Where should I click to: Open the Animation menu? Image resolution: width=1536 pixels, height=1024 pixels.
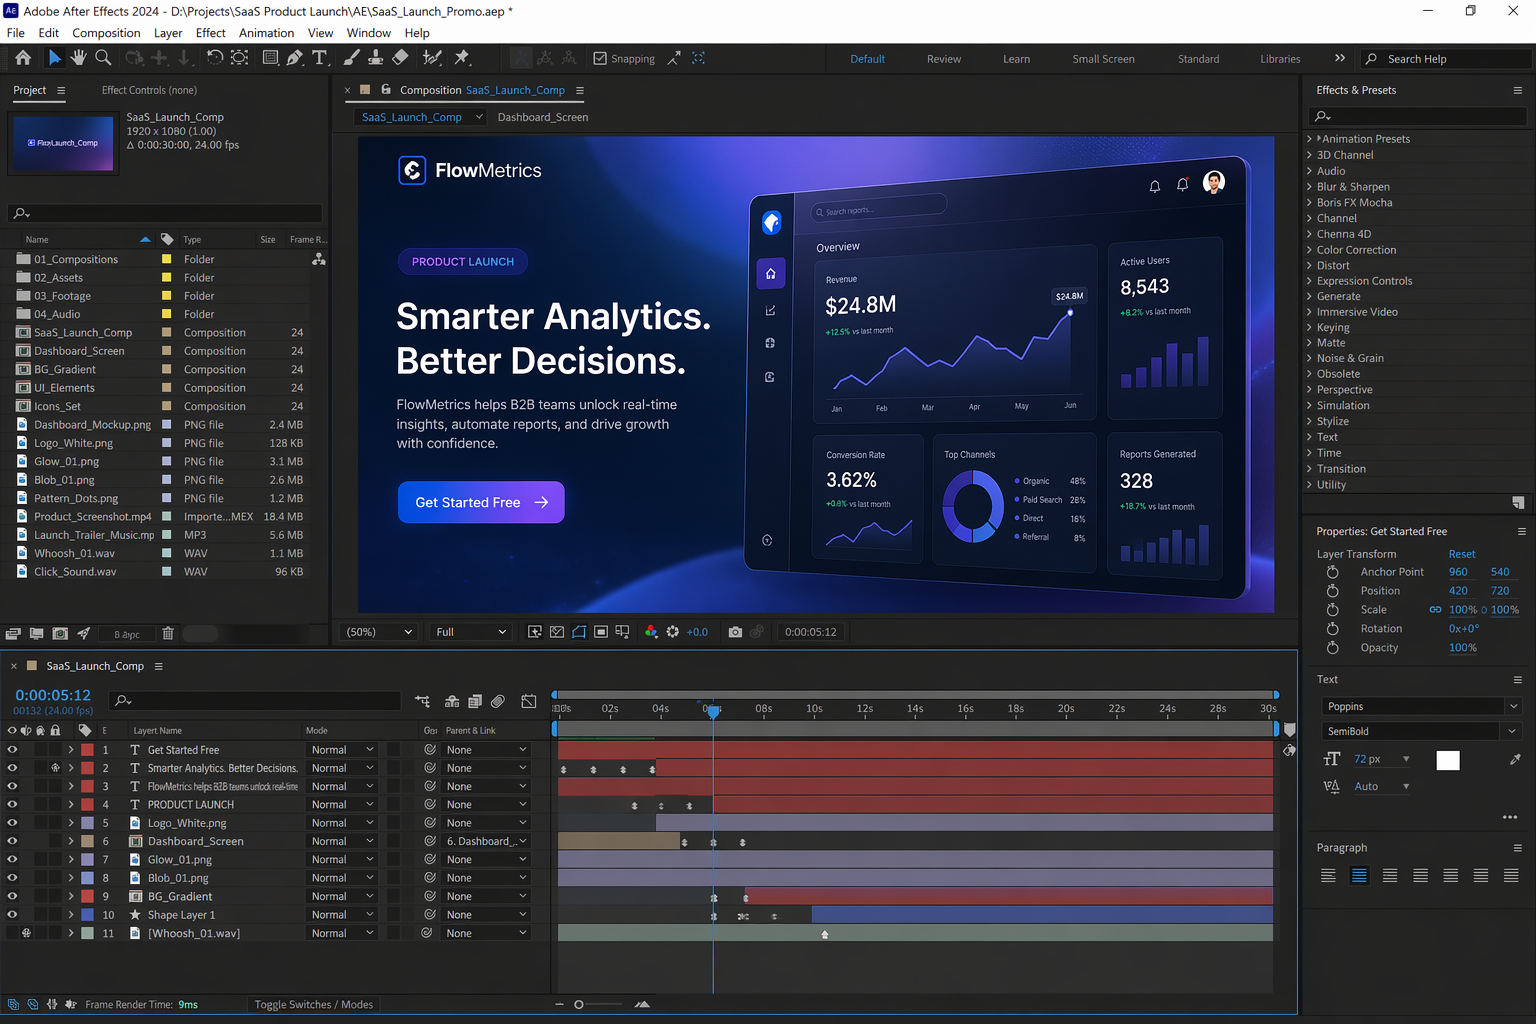tap(266, 33)
